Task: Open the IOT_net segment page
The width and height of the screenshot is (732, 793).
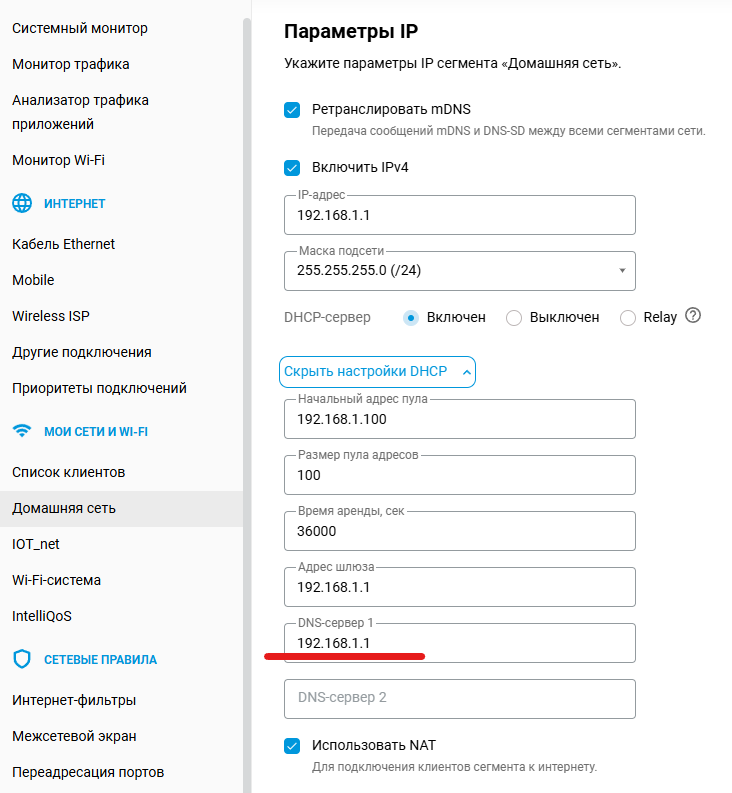Action: (37, 544)
